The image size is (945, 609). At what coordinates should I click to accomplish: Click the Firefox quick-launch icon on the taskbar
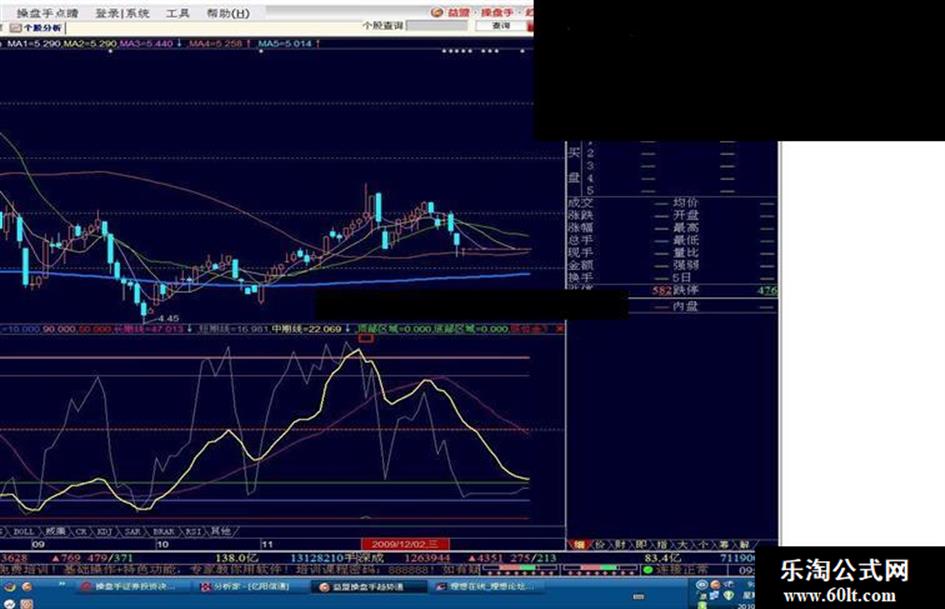27,587
